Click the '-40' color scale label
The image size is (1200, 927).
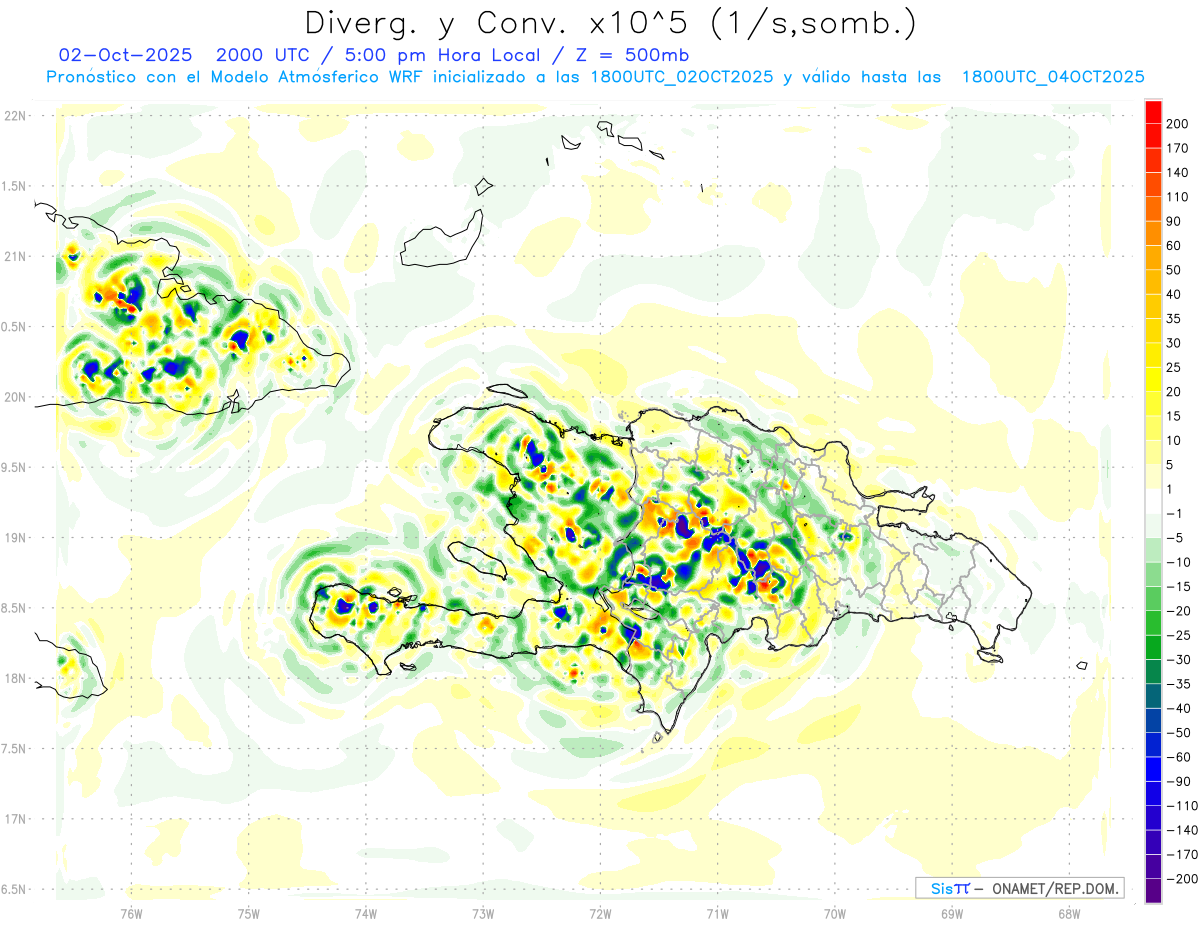[x=1178, y=709]
